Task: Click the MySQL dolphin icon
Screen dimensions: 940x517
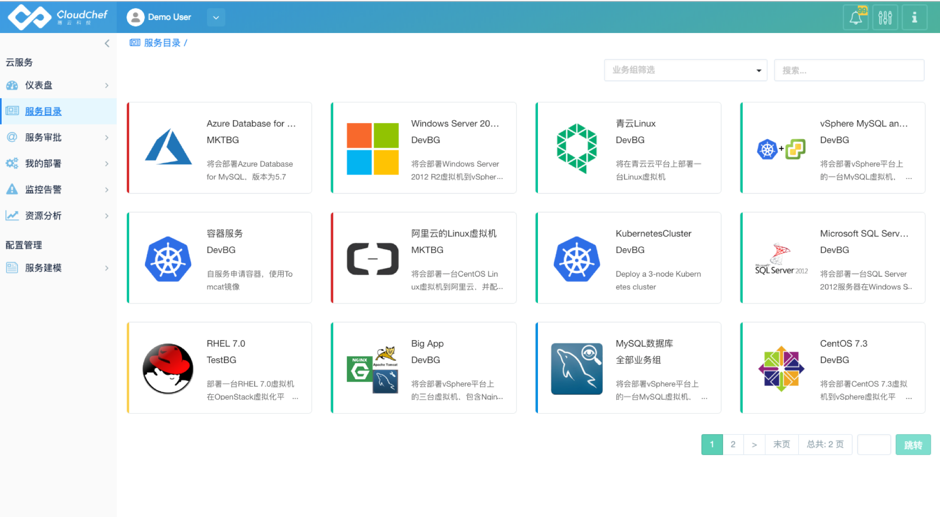Action: point(577,369)
